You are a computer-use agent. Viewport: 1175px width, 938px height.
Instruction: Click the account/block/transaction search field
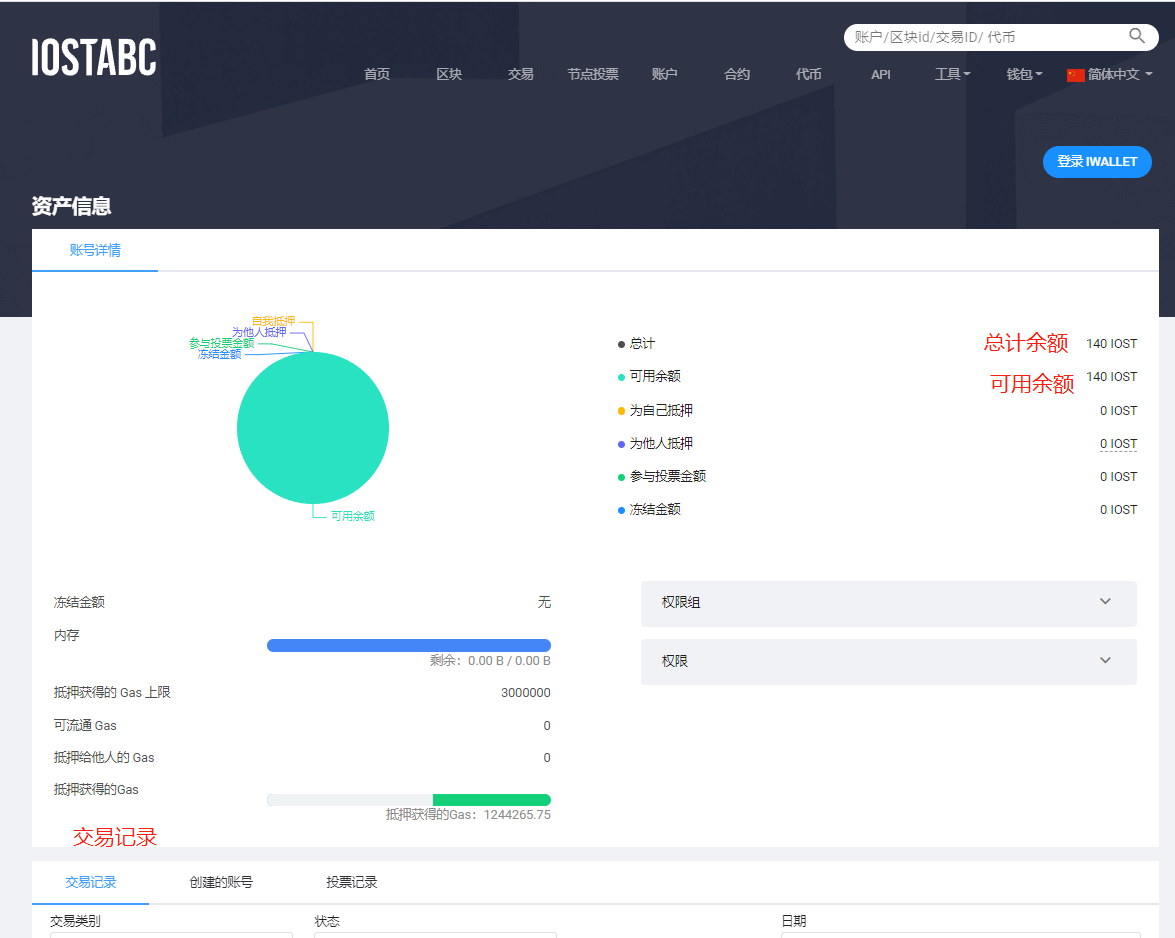pos(985,37)
